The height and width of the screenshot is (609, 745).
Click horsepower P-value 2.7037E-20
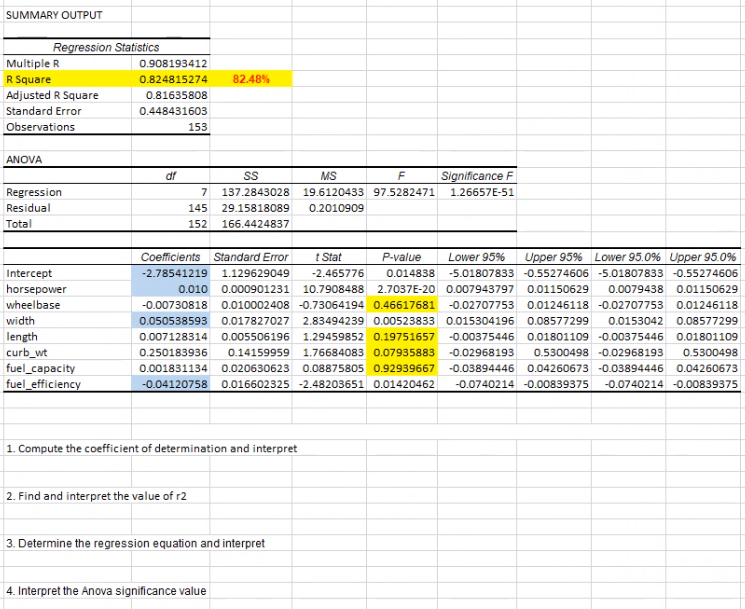[x=406, y=289]
